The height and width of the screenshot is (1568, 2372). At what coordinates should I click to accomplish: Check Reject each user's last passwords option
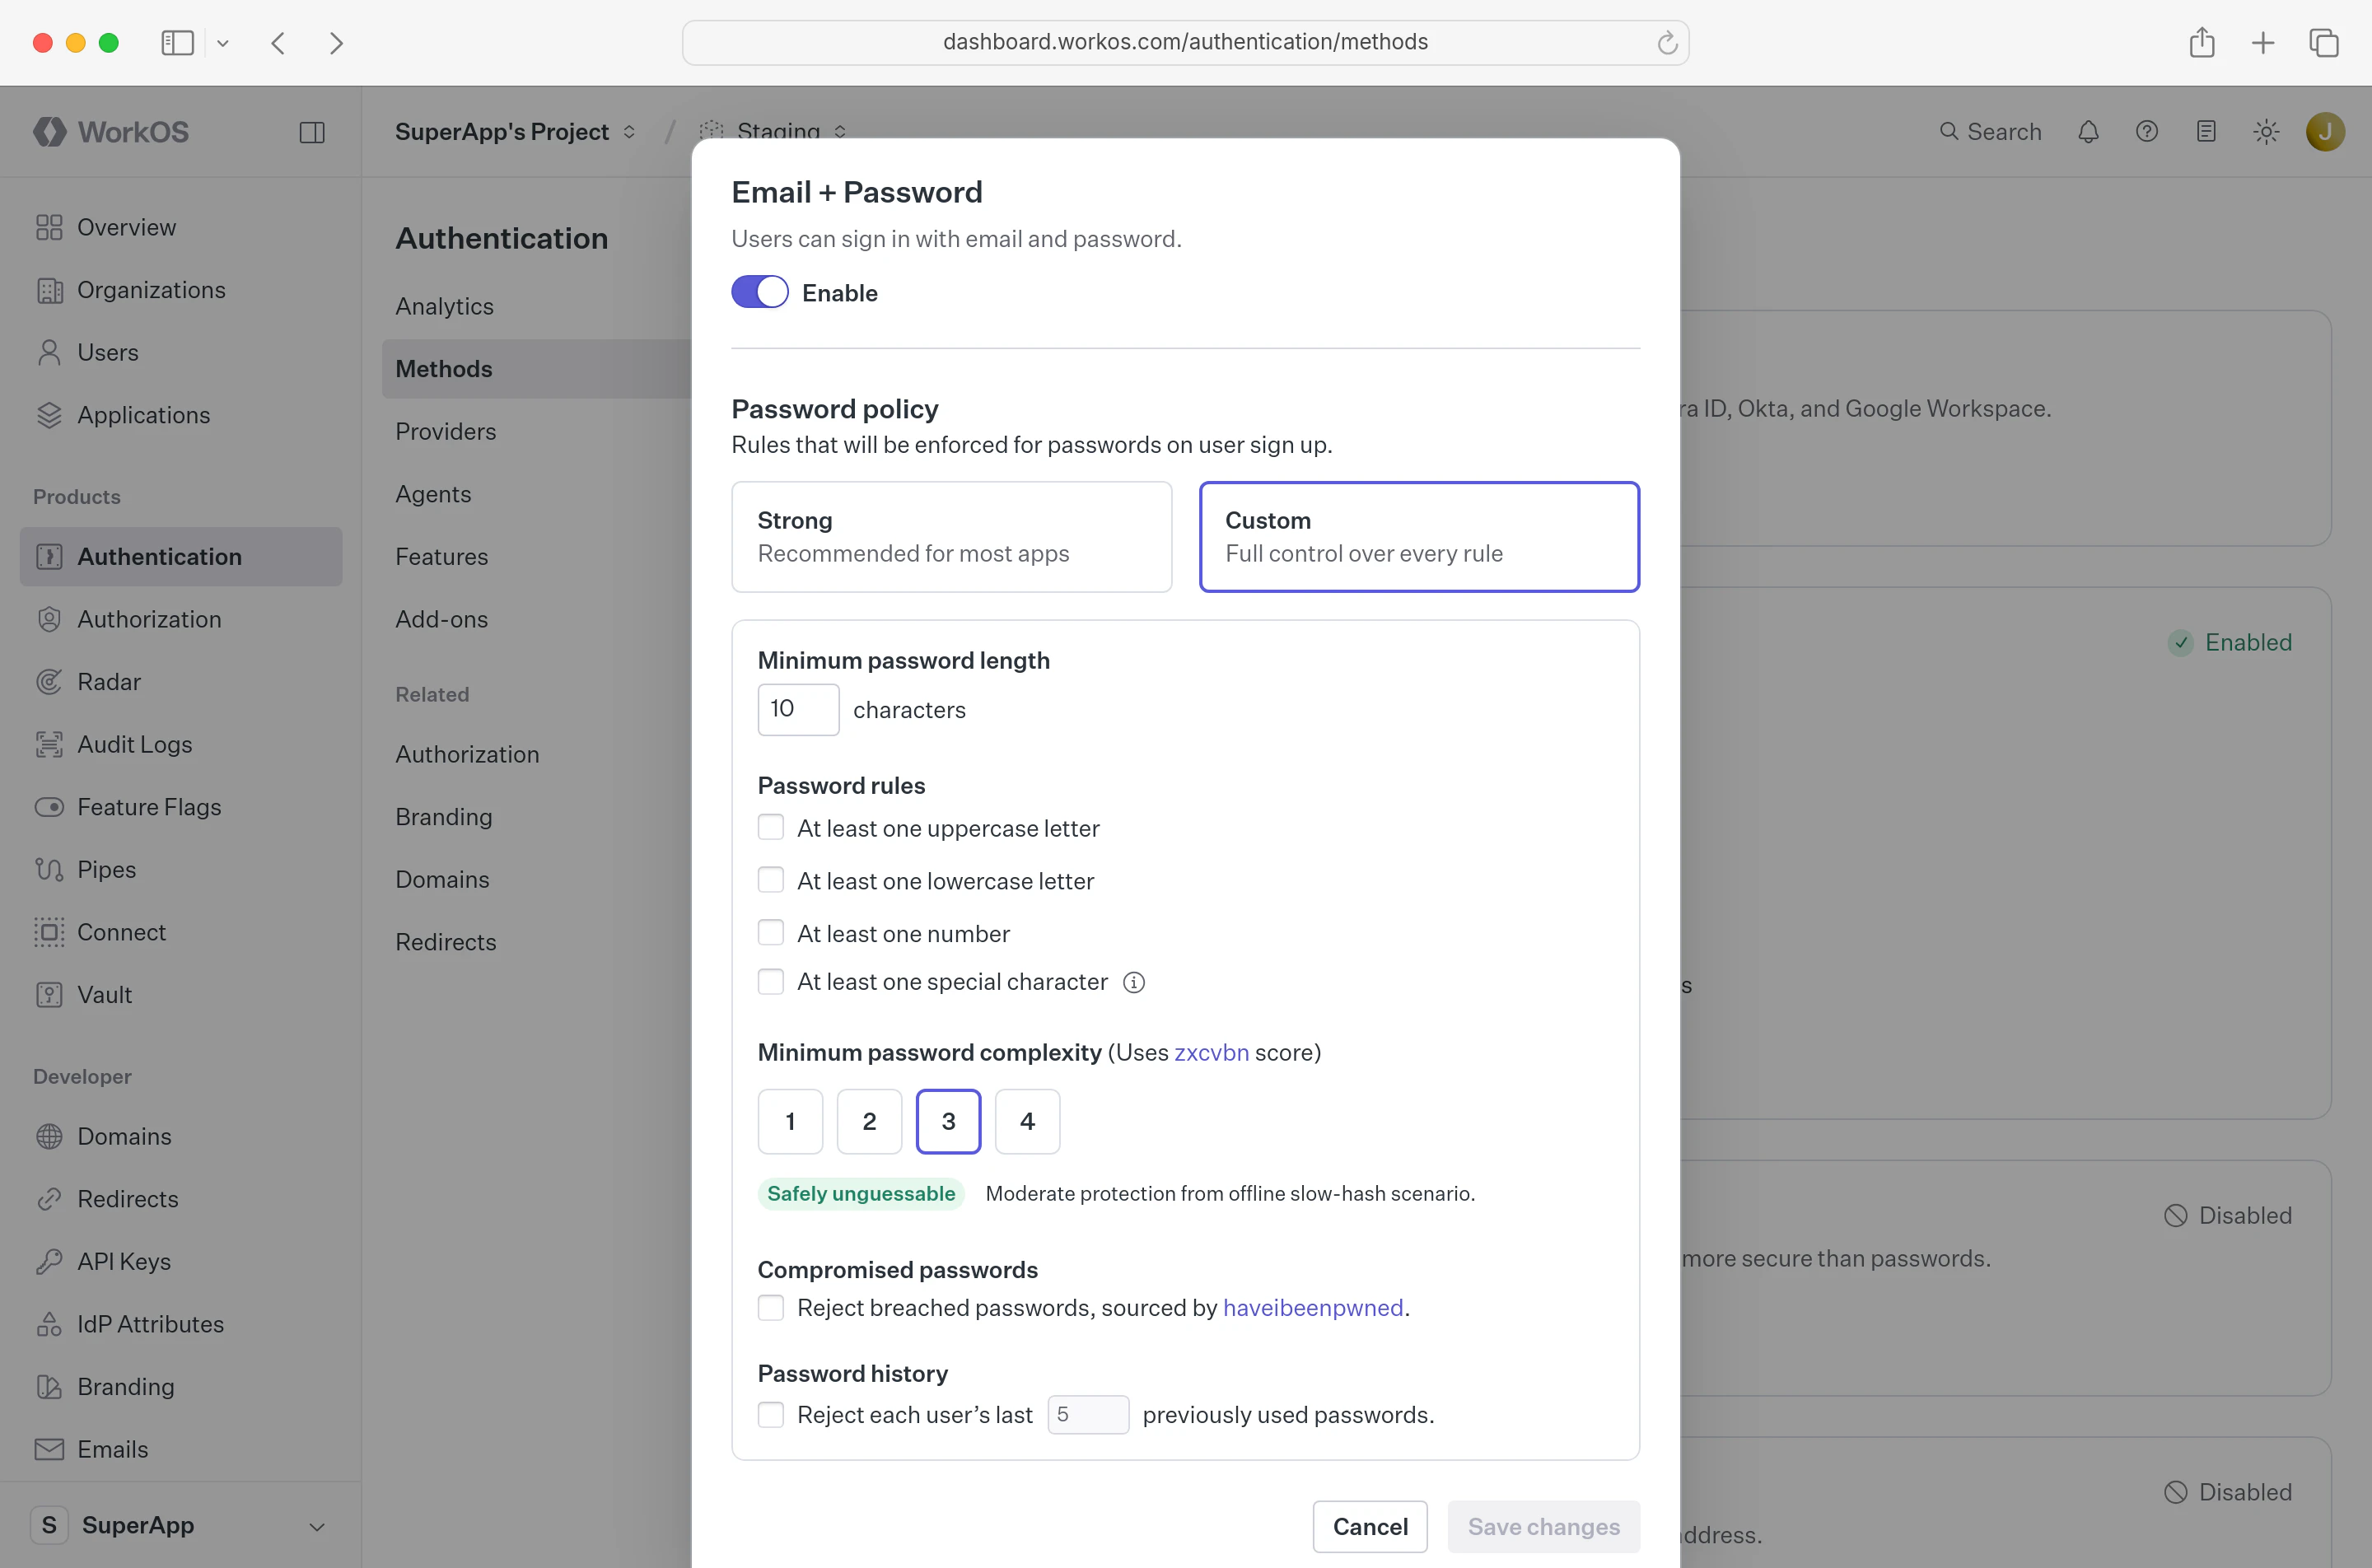771,1415
